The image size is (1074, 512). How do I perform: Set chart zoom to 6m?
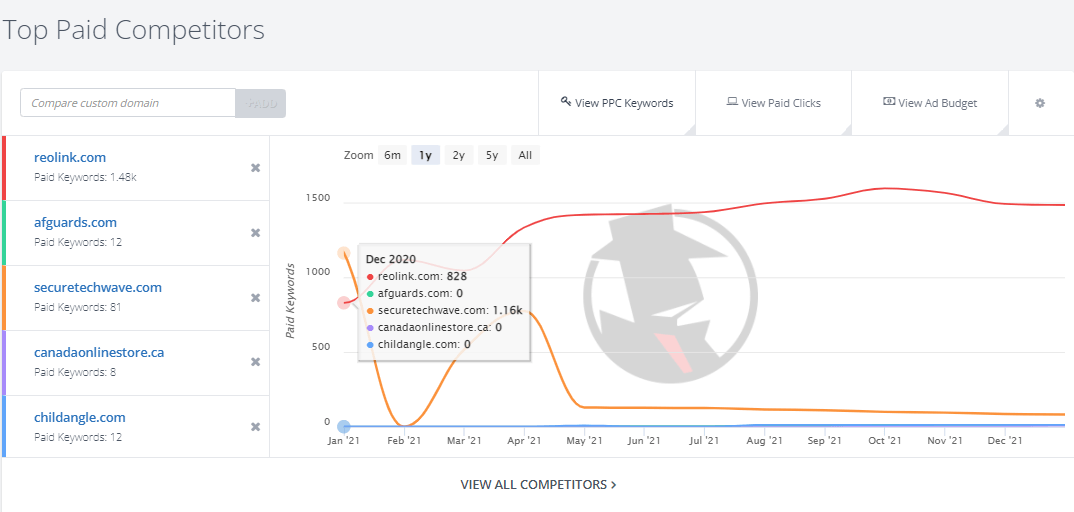point(392,155)
